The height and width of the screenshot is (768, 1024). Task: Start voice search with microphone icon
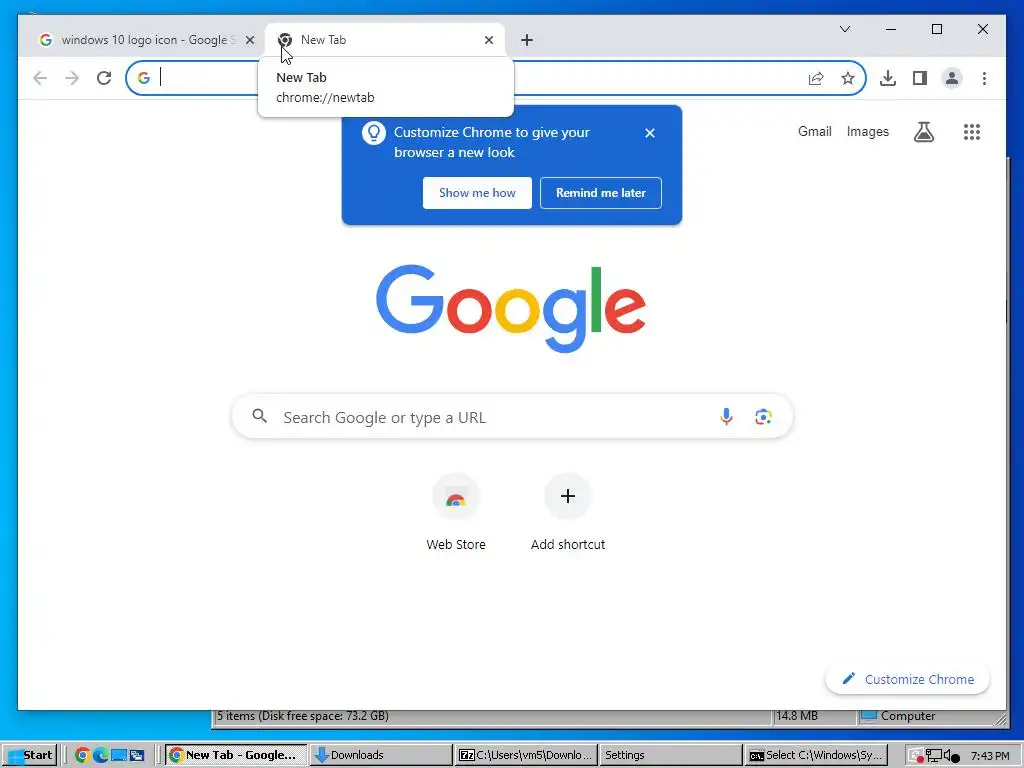click(726, 417)
